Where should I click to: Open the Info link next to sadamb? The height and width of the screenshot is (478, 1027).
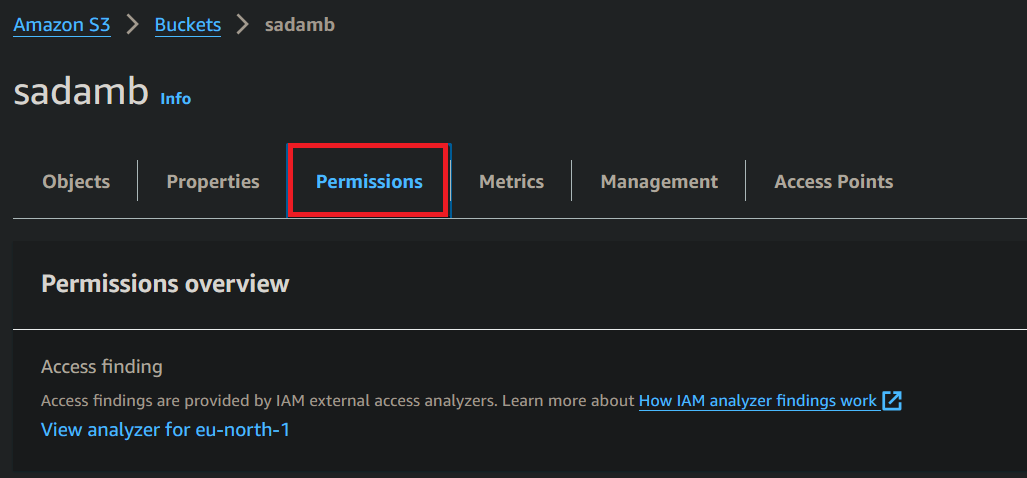click(x=176, y=98)
